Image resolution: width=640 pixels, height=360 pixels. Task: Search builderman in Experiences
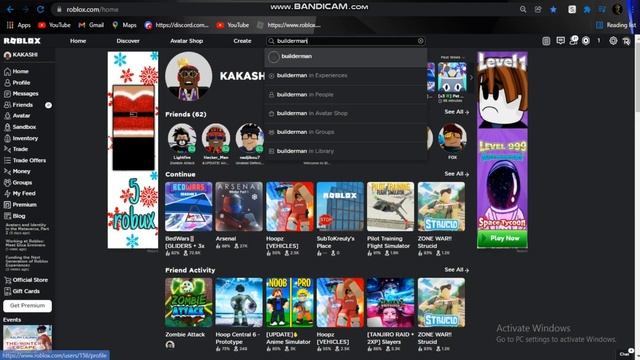tap(346, 76)
